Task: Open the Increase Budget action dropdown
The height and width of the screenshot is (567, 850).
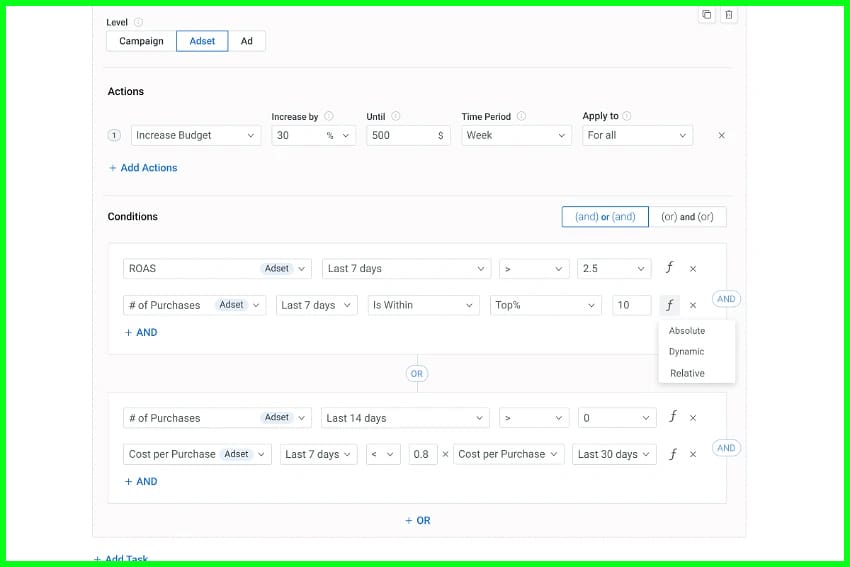Action: click(x=195, y=135)
